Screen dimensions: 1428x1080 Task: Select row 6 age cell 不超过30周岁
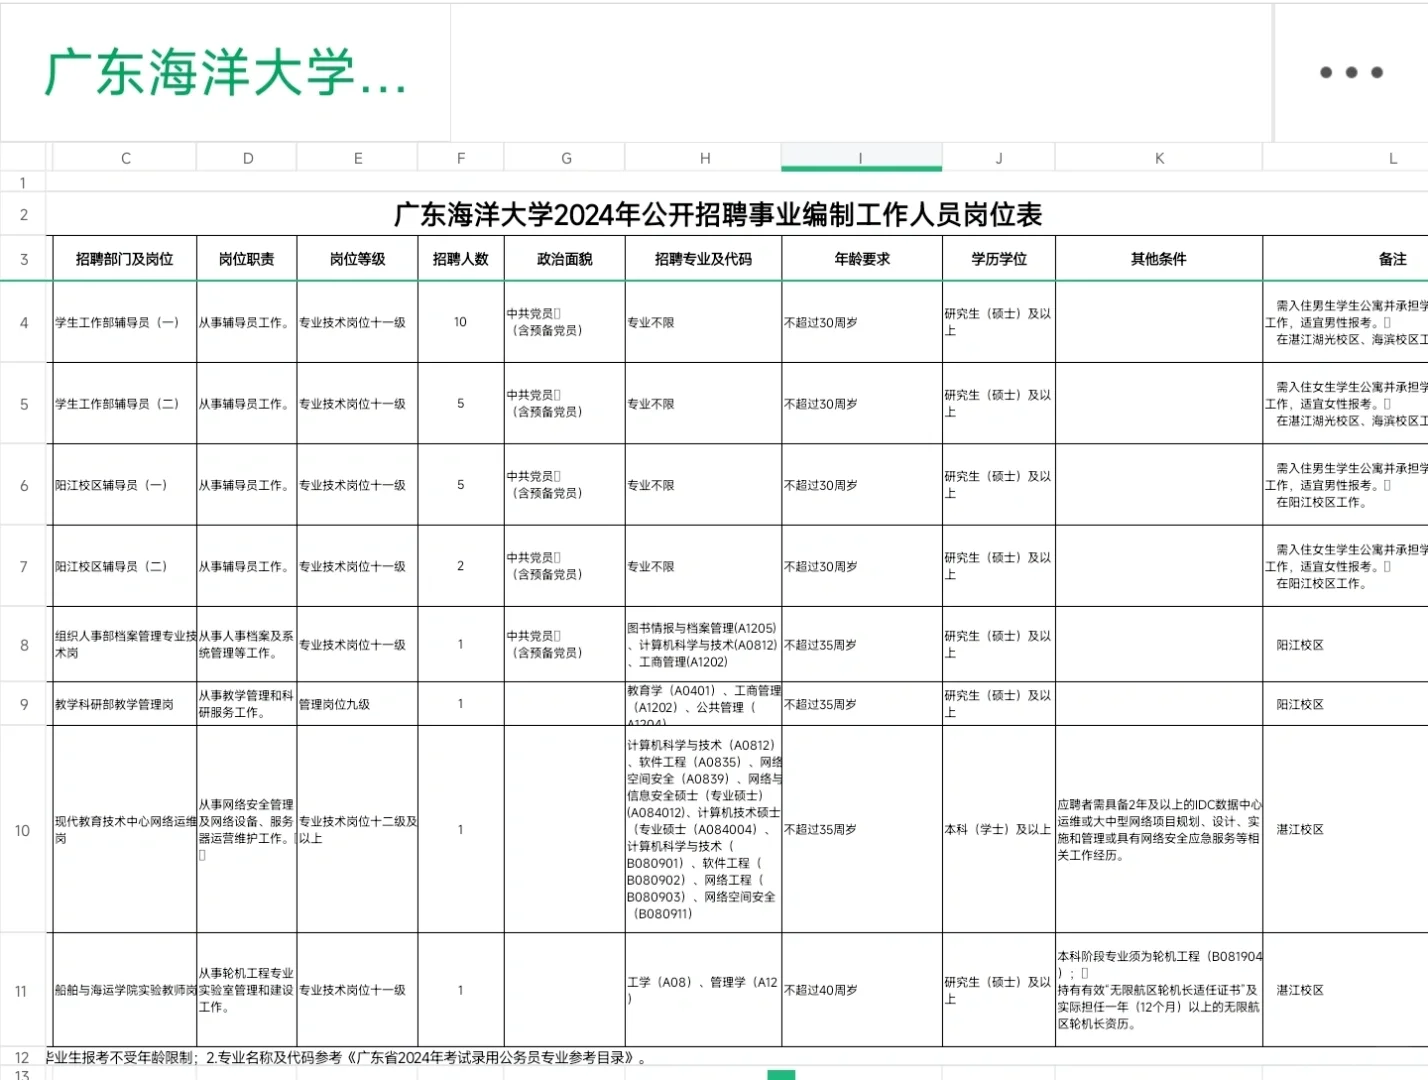point(861,485)
